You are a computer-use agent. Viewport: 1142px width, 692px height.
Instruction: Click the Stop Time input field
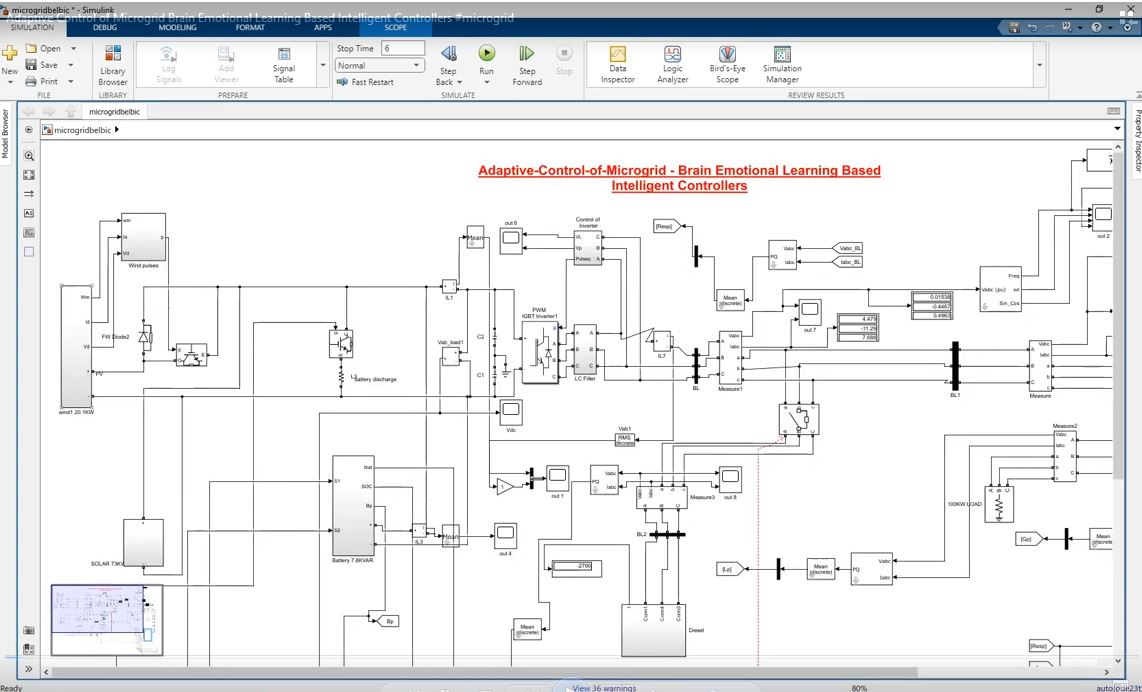(x=403, y=48)
